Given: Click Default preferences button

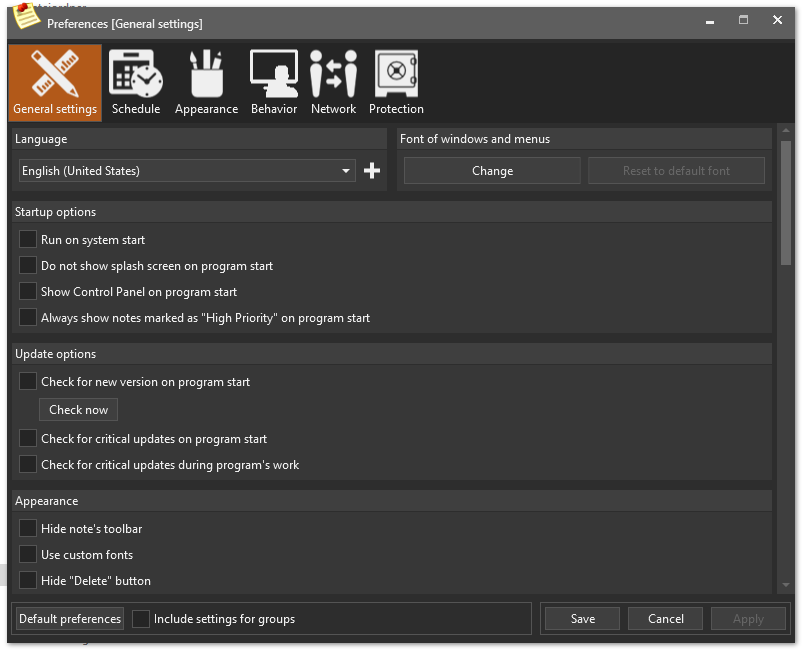Looking at the screenshot, I should 70,619.
